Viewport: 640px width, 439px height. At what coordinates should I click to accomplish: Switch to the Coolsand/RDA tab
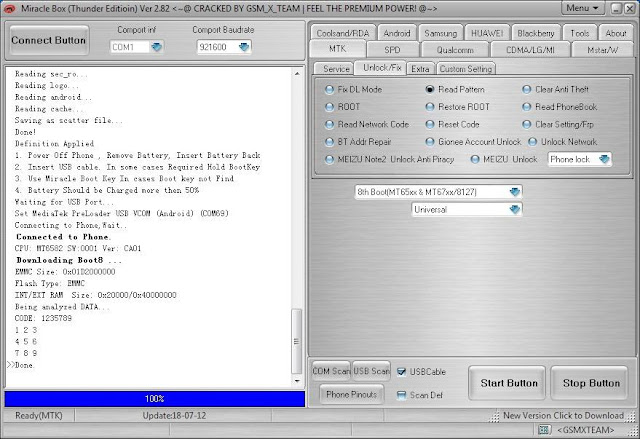(x=342, y=33)
